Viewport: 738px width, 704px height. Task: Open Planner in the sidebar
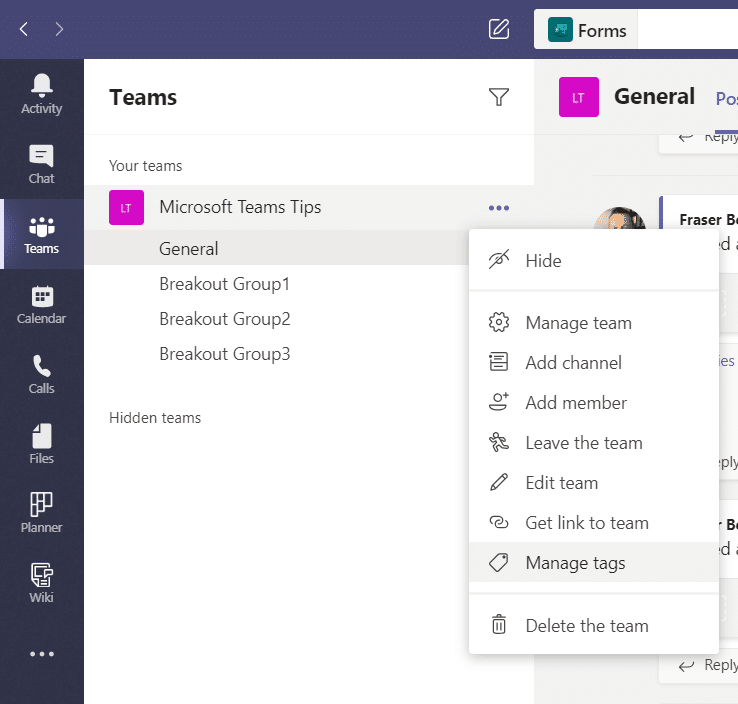tap(41, 514)
